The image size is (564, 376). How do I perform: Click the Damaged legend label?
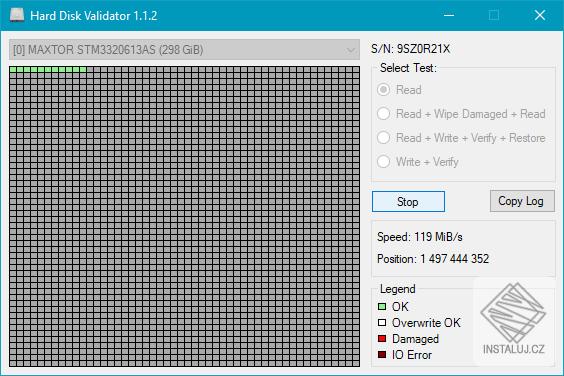point(415,339)
